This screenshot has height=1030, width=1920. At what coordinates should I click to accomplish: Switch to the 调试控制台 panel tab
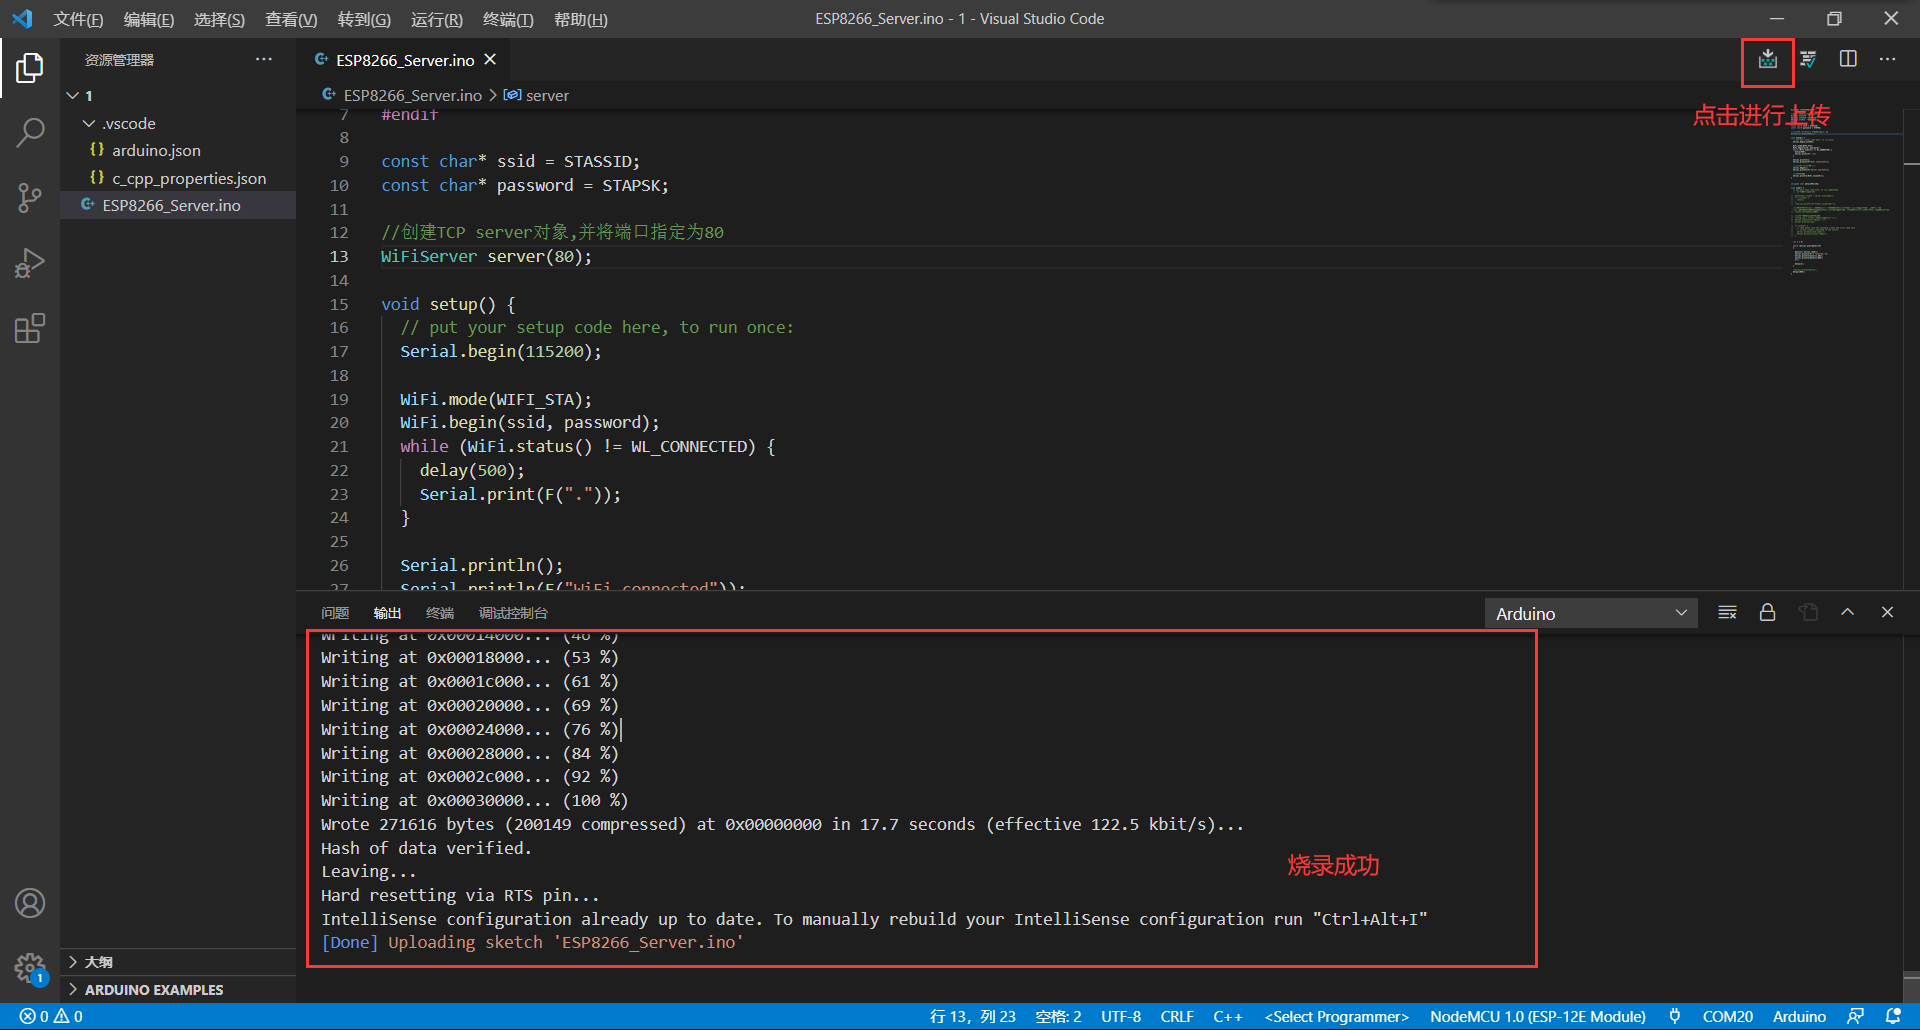coord(513,613)
